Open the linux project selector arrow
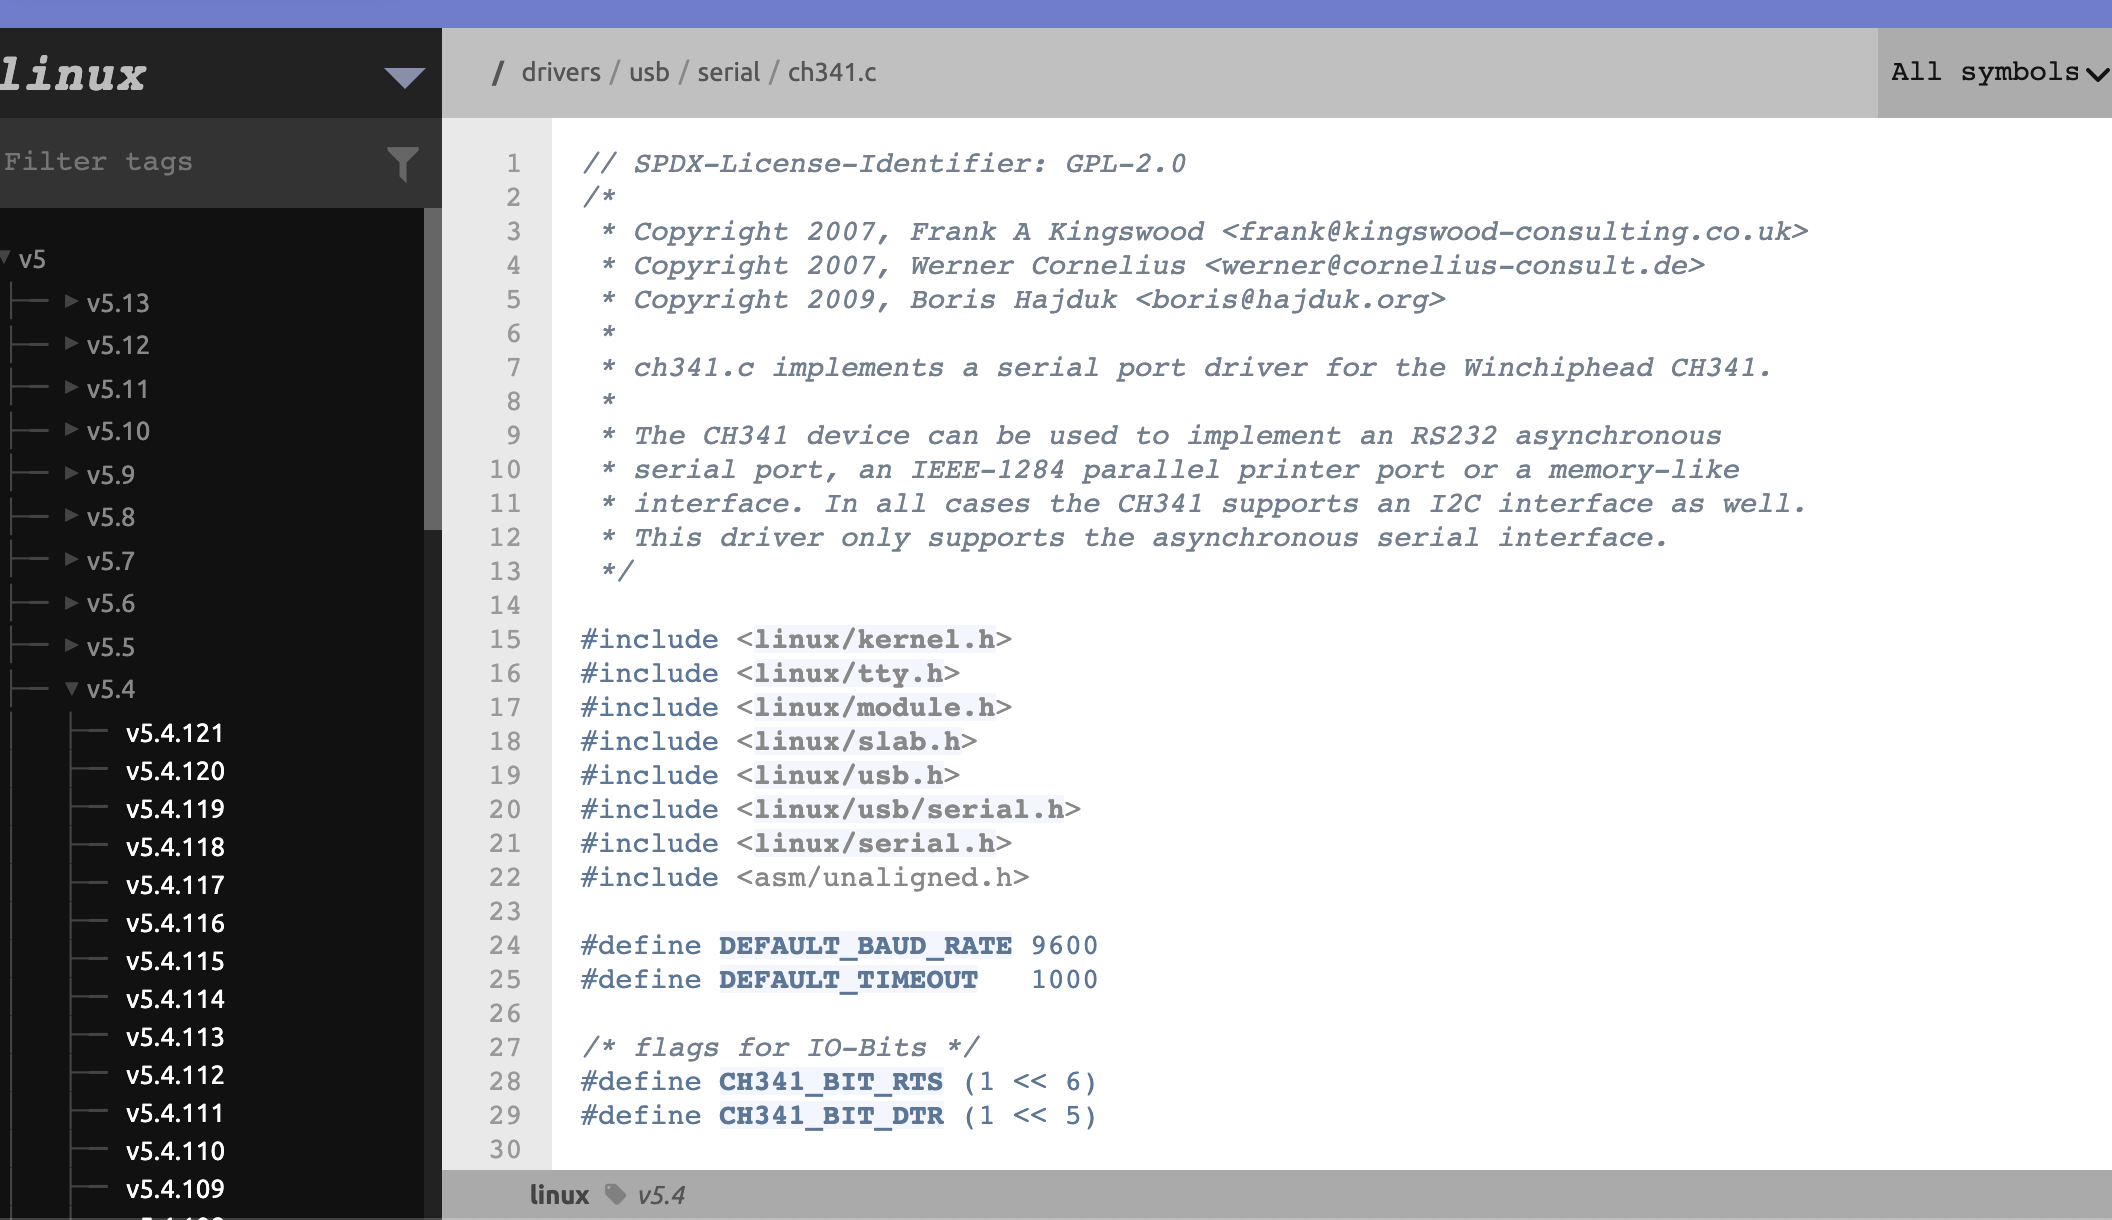The image size is (2112, 1220). pyautogui.click(x=404, y=77)
